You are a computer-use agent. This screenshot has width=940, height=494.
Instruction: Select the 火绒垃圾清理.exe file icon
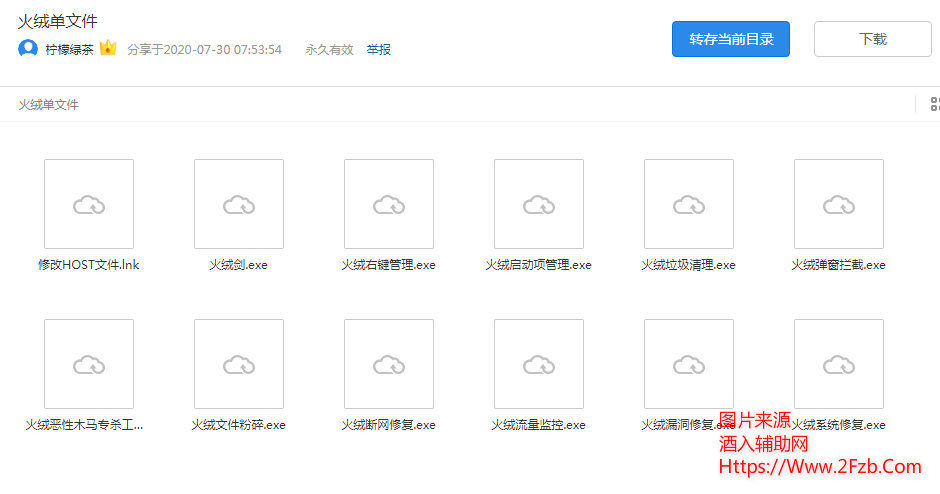689,204
